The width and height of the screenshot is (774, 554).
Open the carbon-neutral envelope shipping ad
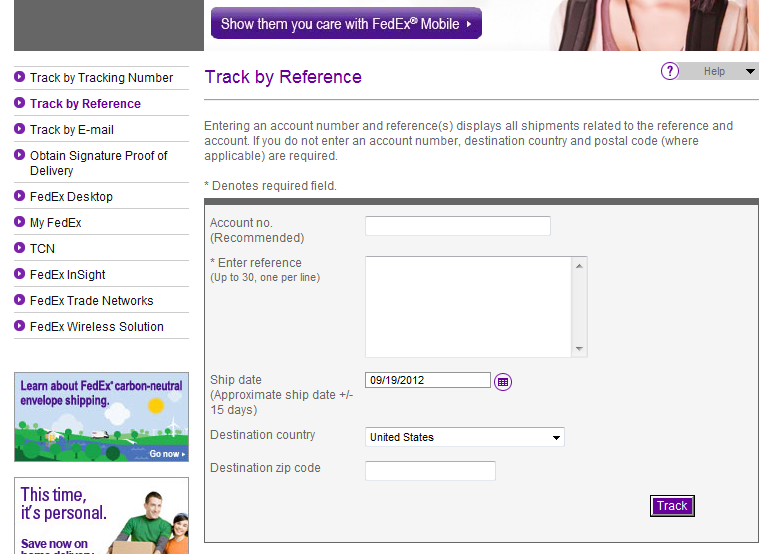101,417
